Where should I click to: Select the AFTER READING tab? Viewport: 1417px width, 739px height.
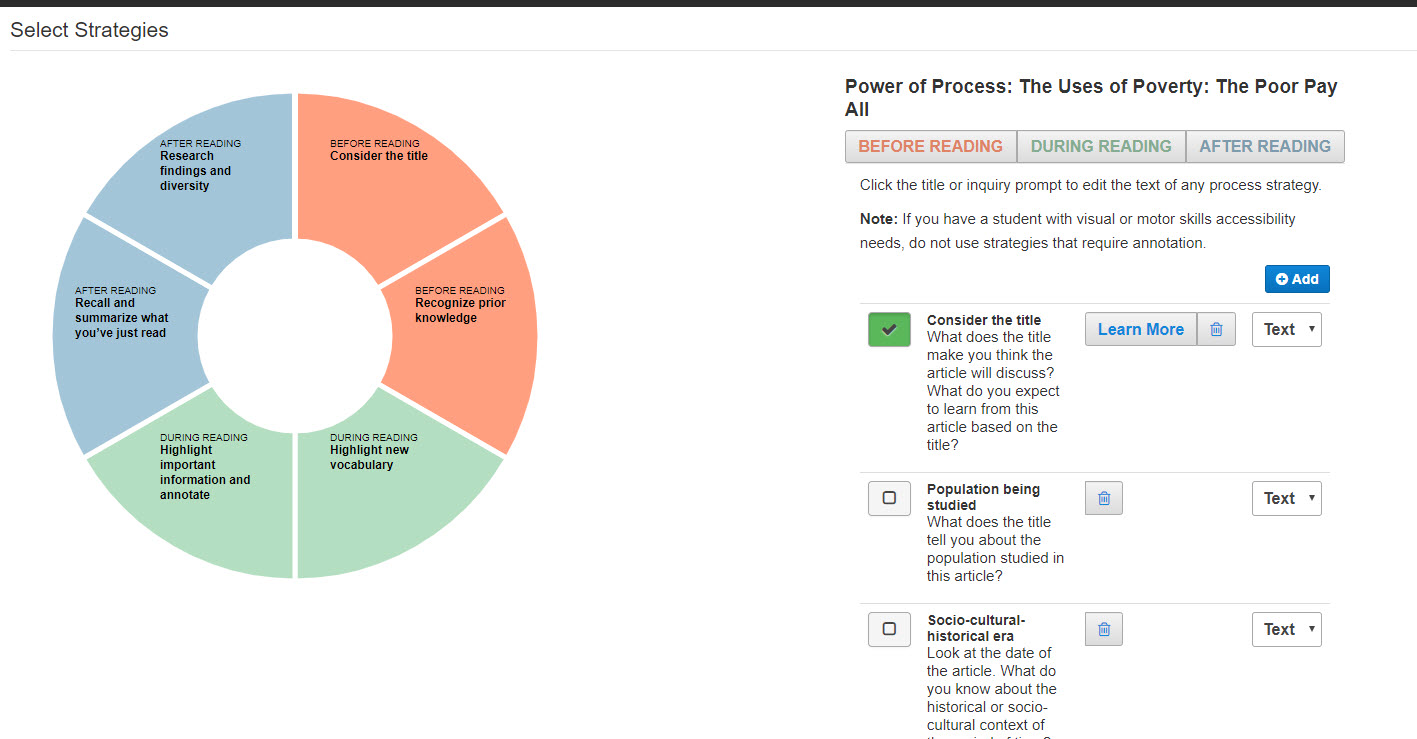(1265, 146)
